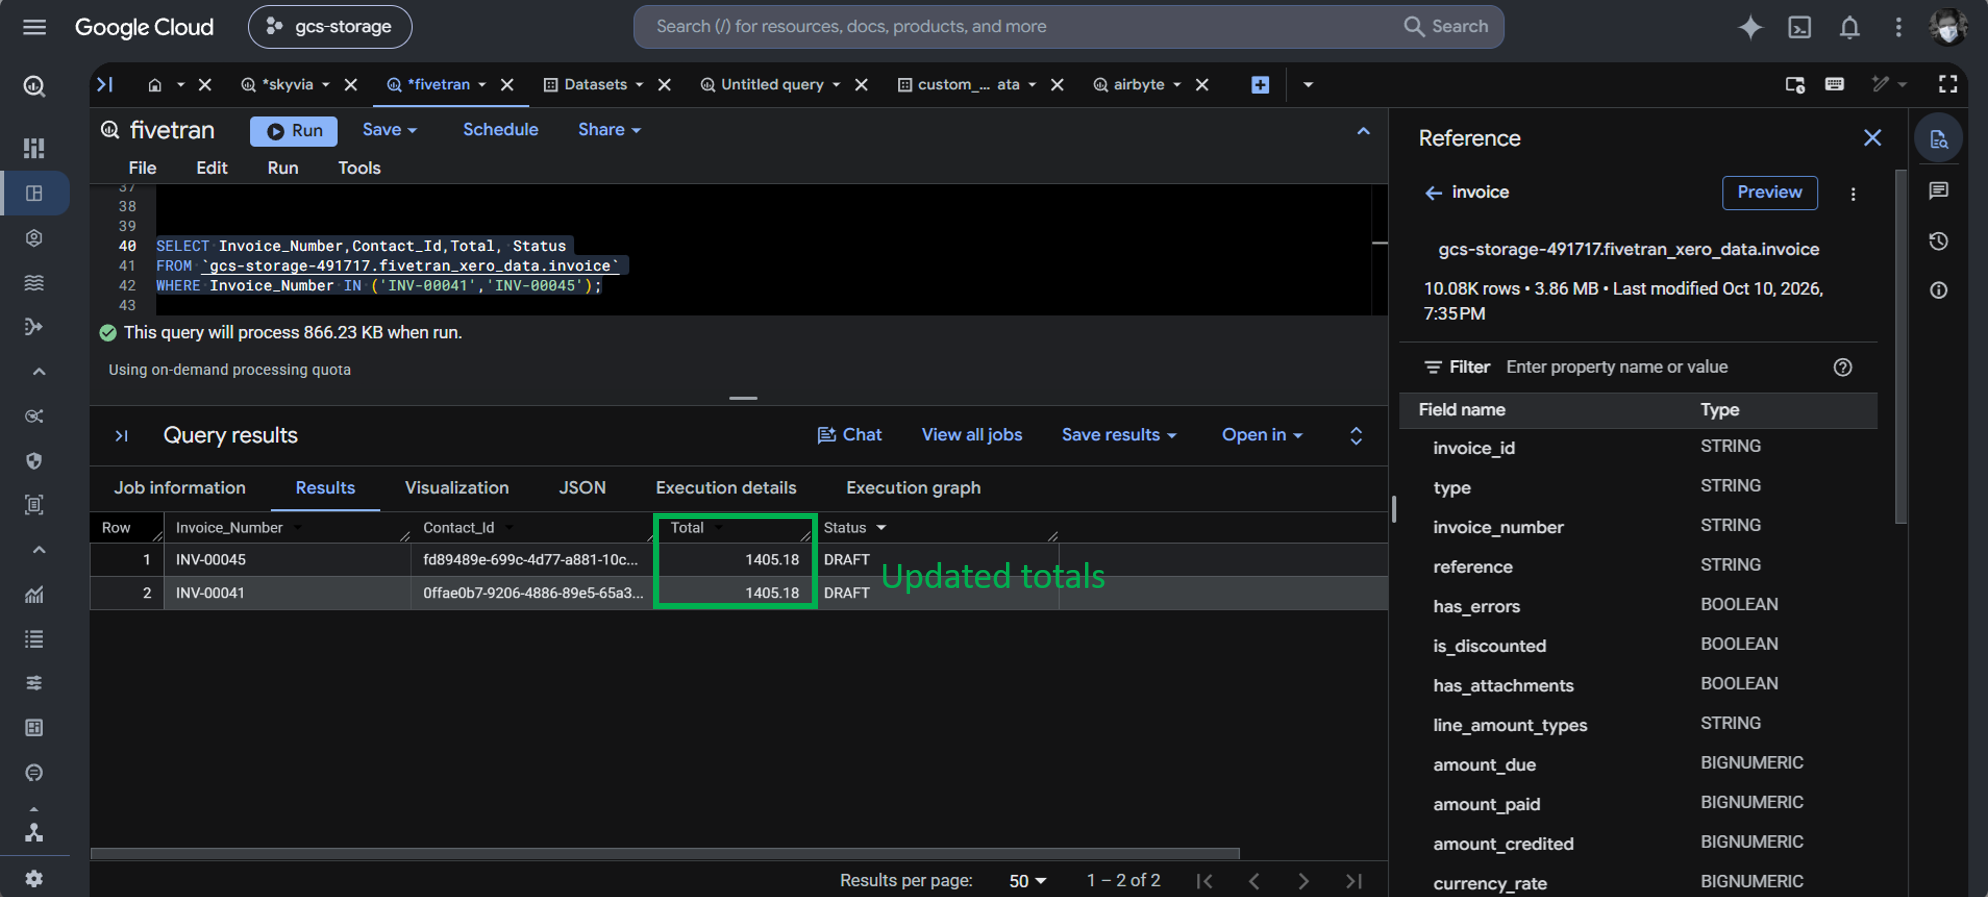Image resolution: width=1988 pixels, height=897 pixels.
Task: Open the main navigation hamburger menu
Action: 34,27
